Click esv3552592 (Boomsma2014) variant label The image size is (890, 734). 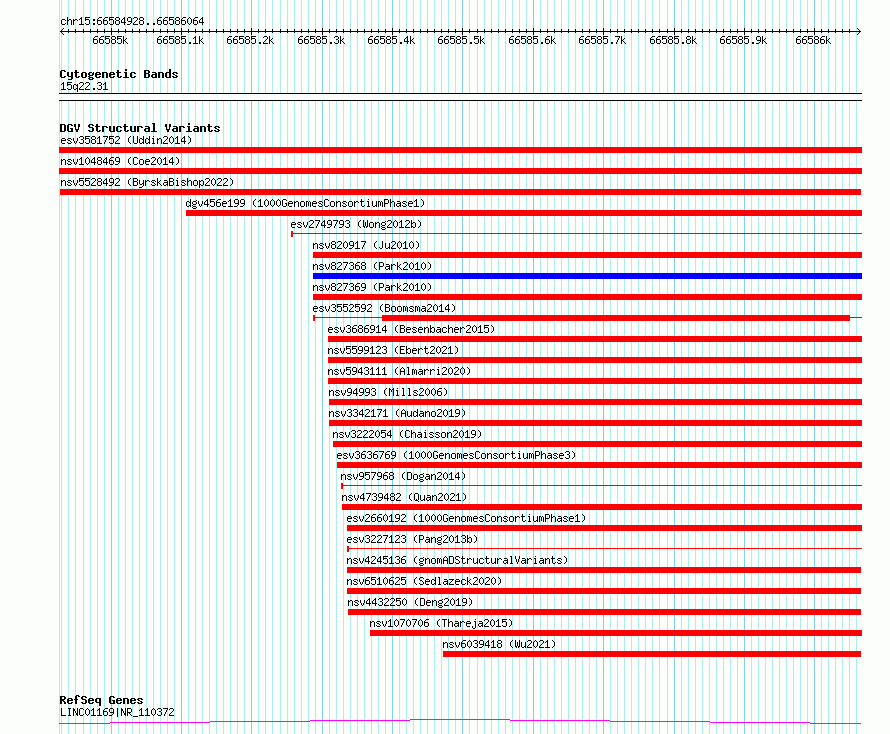click(x=384, y=308)
